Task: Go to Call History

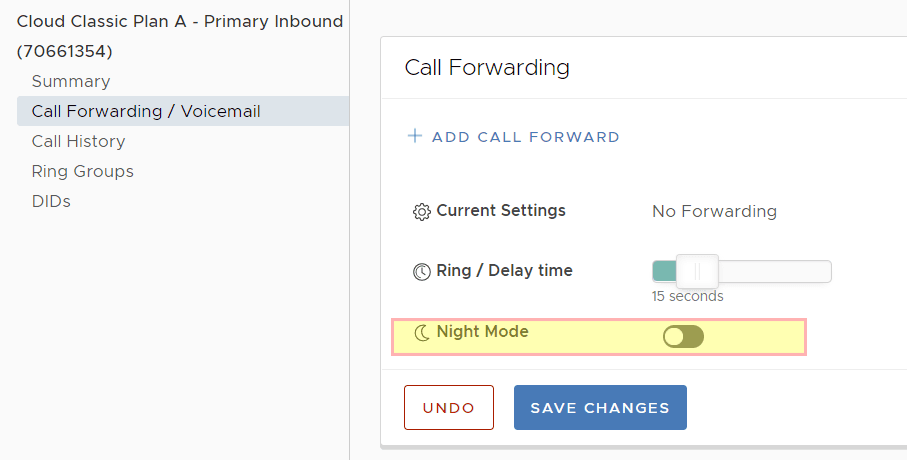Action: (78, 141)
